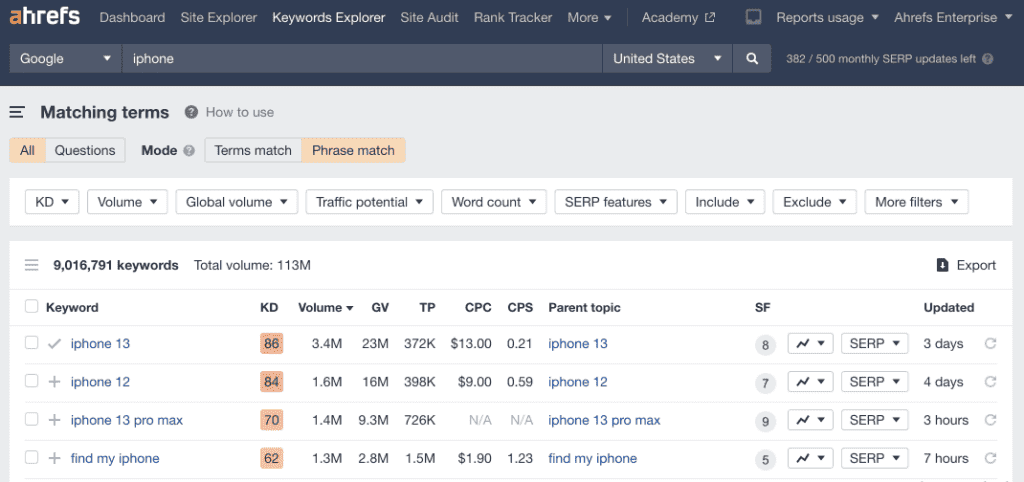This screenshot has height=482, width=1024.
Task: Open the Global volume filter dropdown
Action: point(236,202)
